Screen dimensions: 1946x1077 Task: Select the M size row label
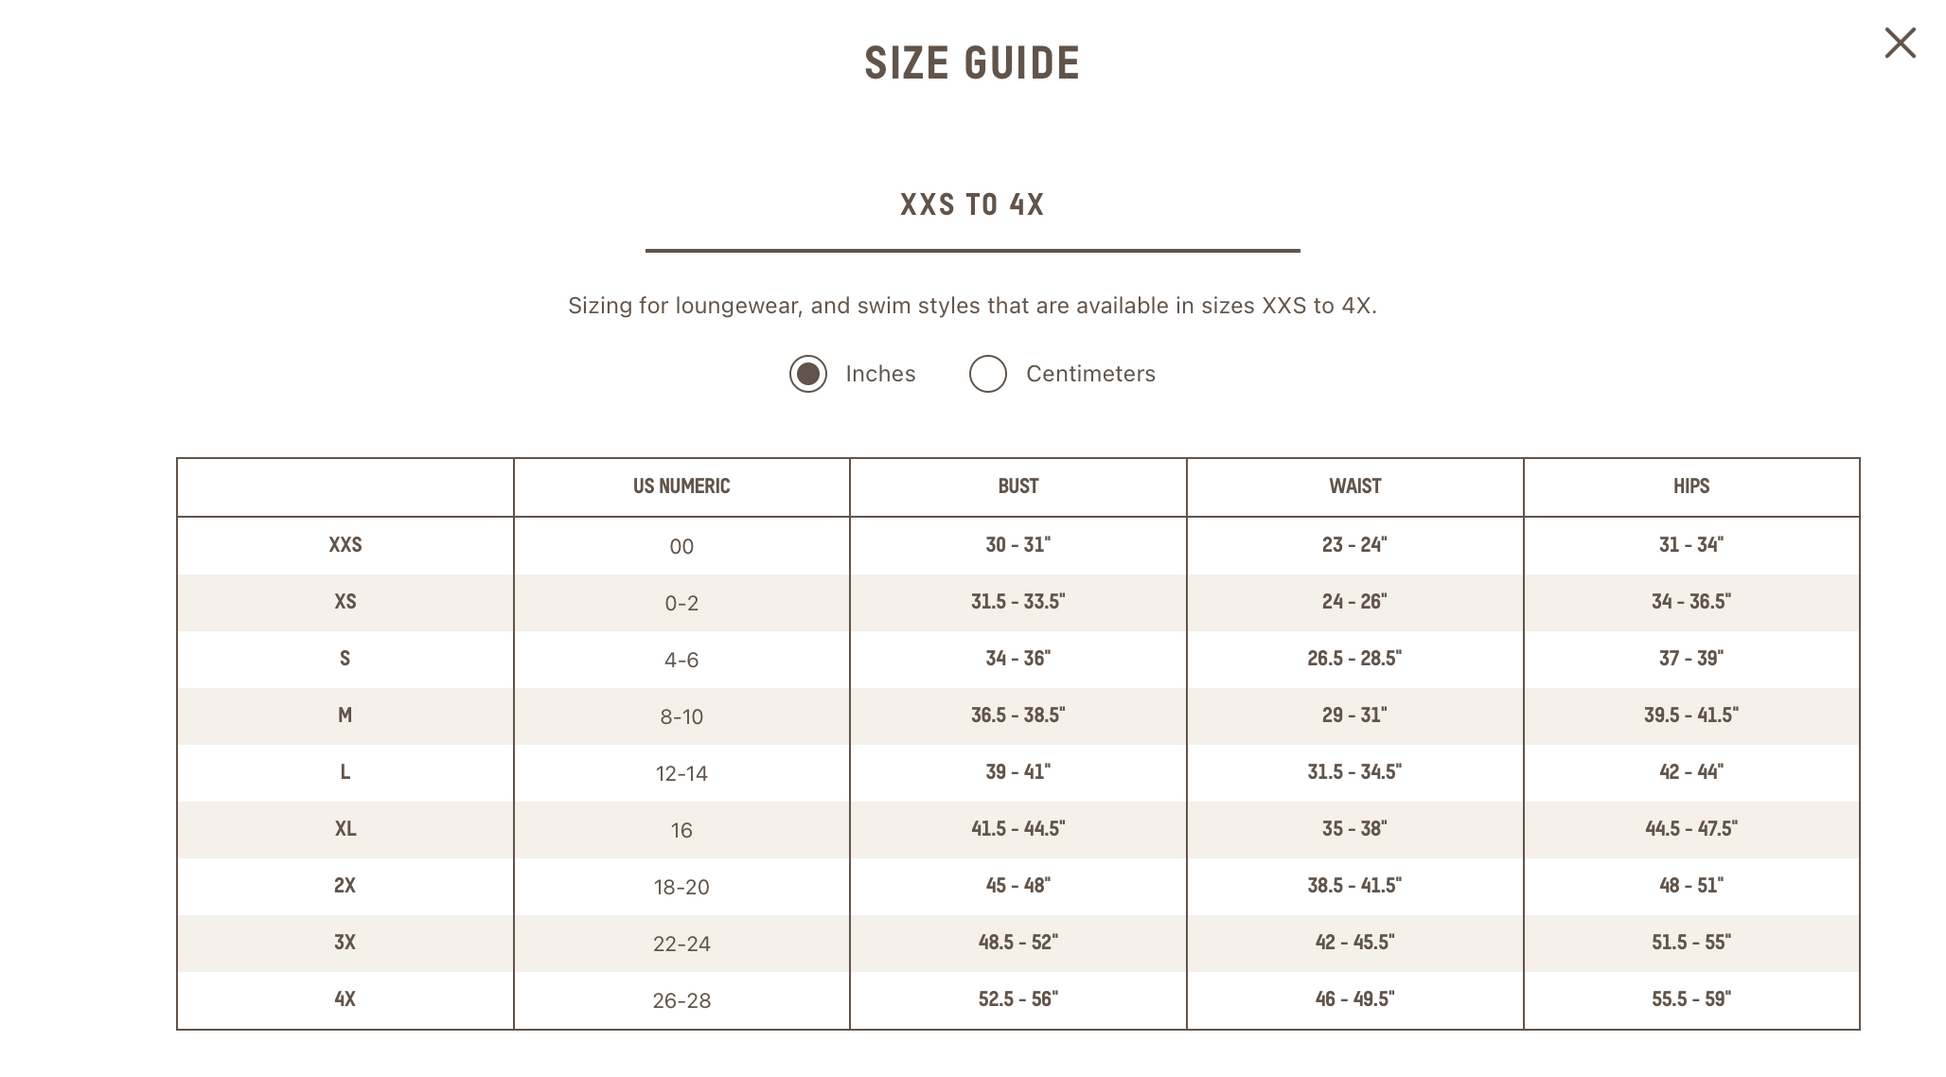coord(345,715)
